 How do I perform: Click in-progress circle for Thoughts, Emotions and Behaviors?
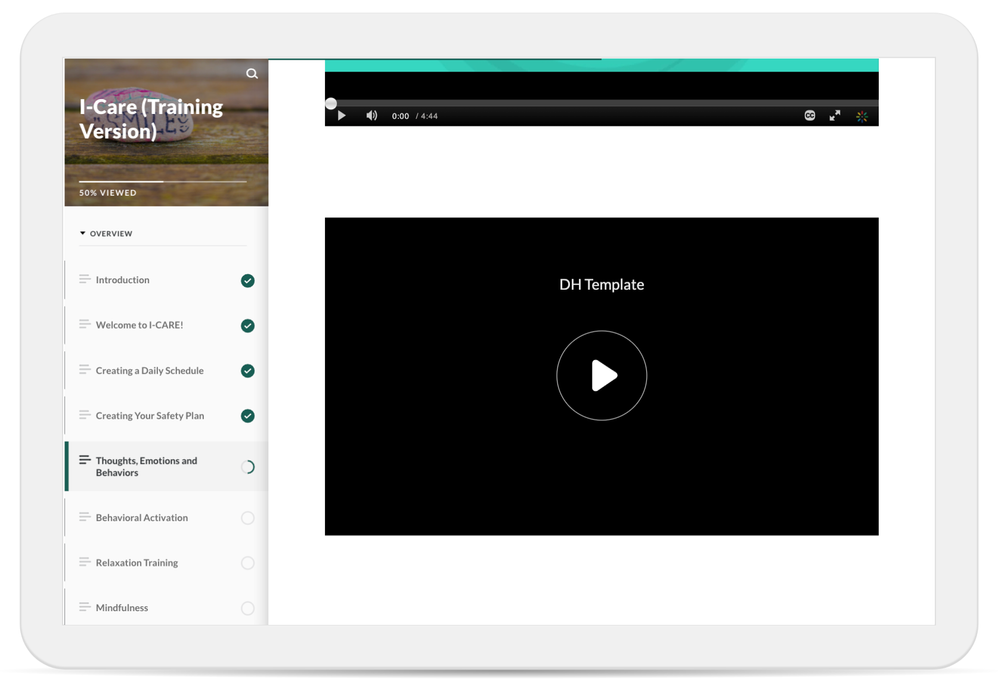pyautogui.click(x=248, y=467)
